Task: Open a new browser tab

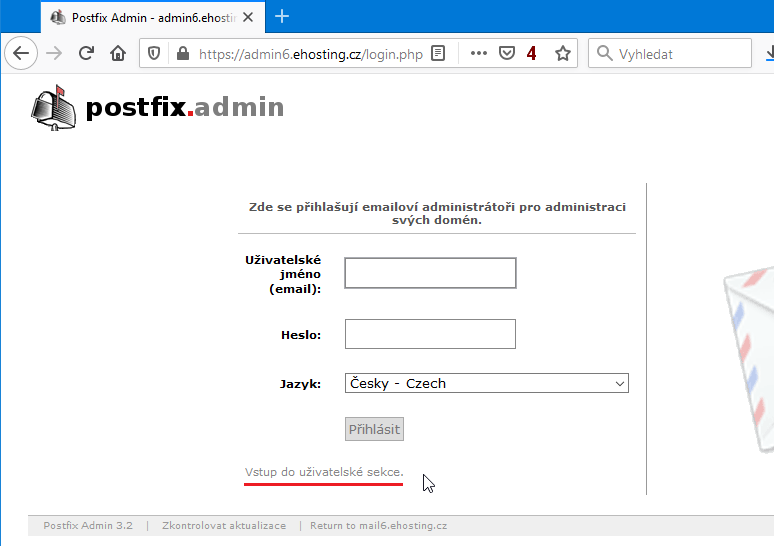Action: pos(282,17)
